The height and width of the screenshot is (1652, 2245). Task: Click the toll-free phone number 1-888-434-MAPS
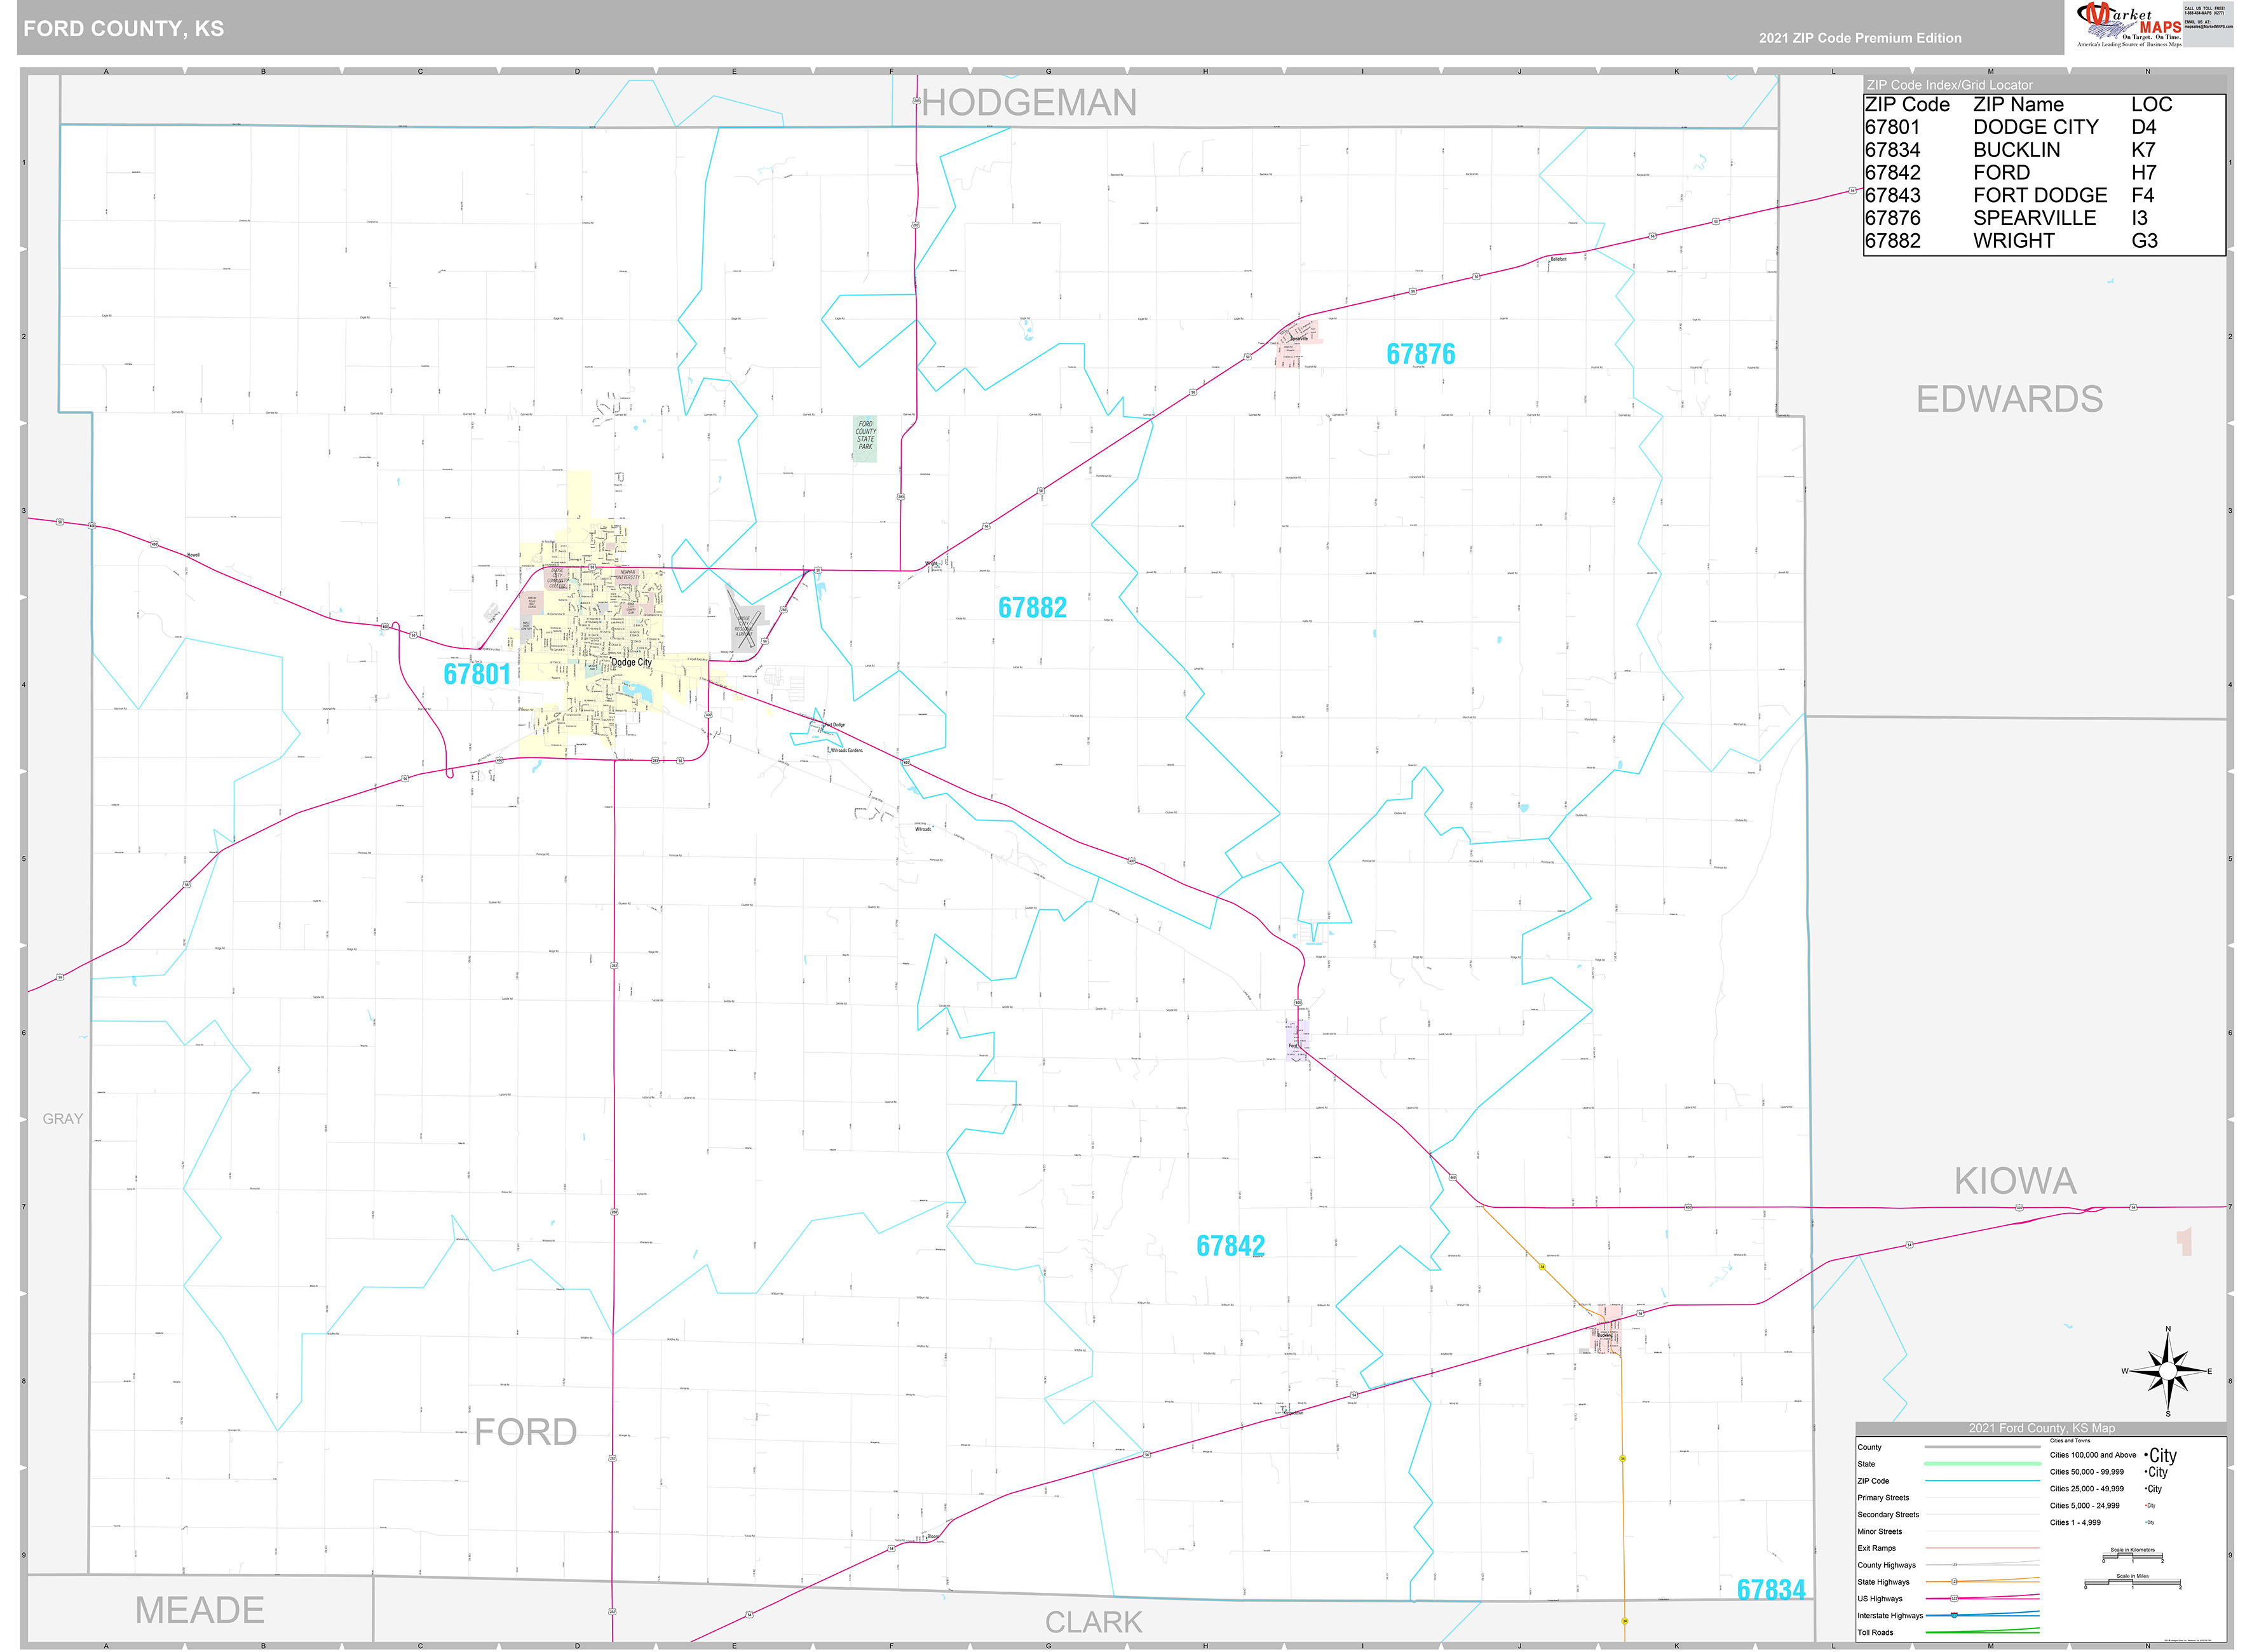pyautogui.click(x=2204, y=13)
